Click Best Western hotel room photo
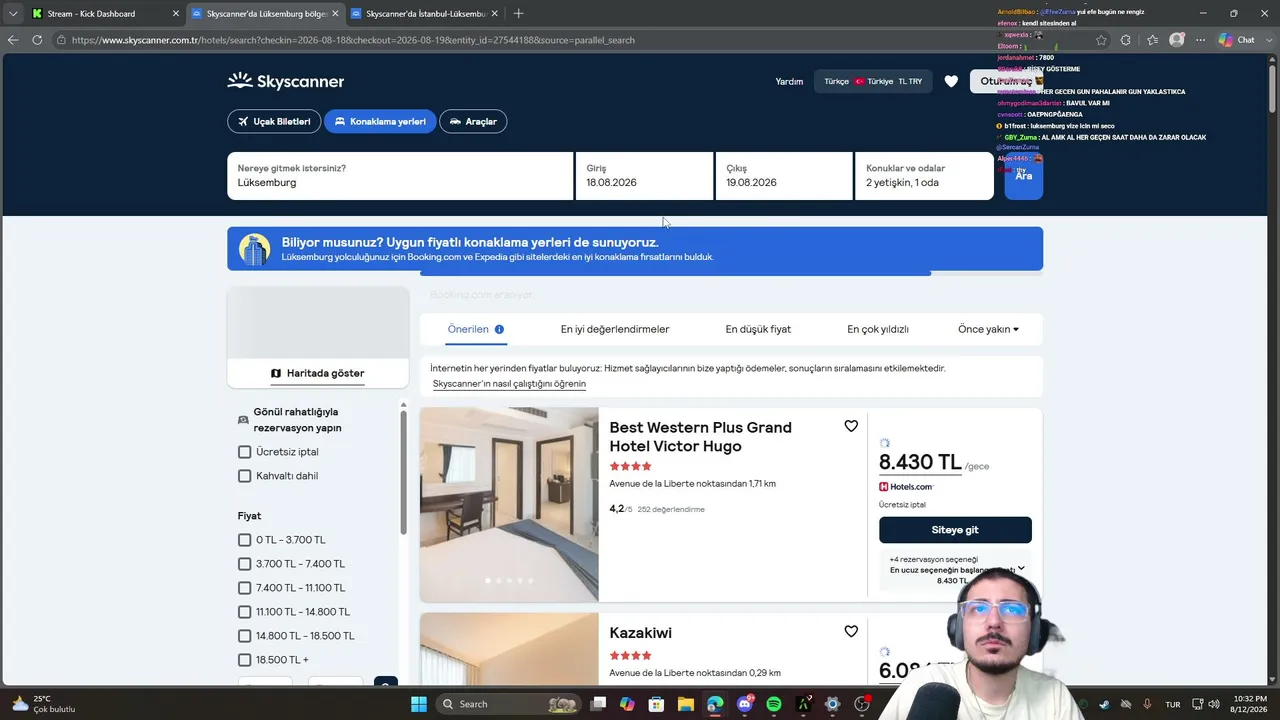Image resolution: width=1280 pixels, height=720 pixels. [509, 504]
